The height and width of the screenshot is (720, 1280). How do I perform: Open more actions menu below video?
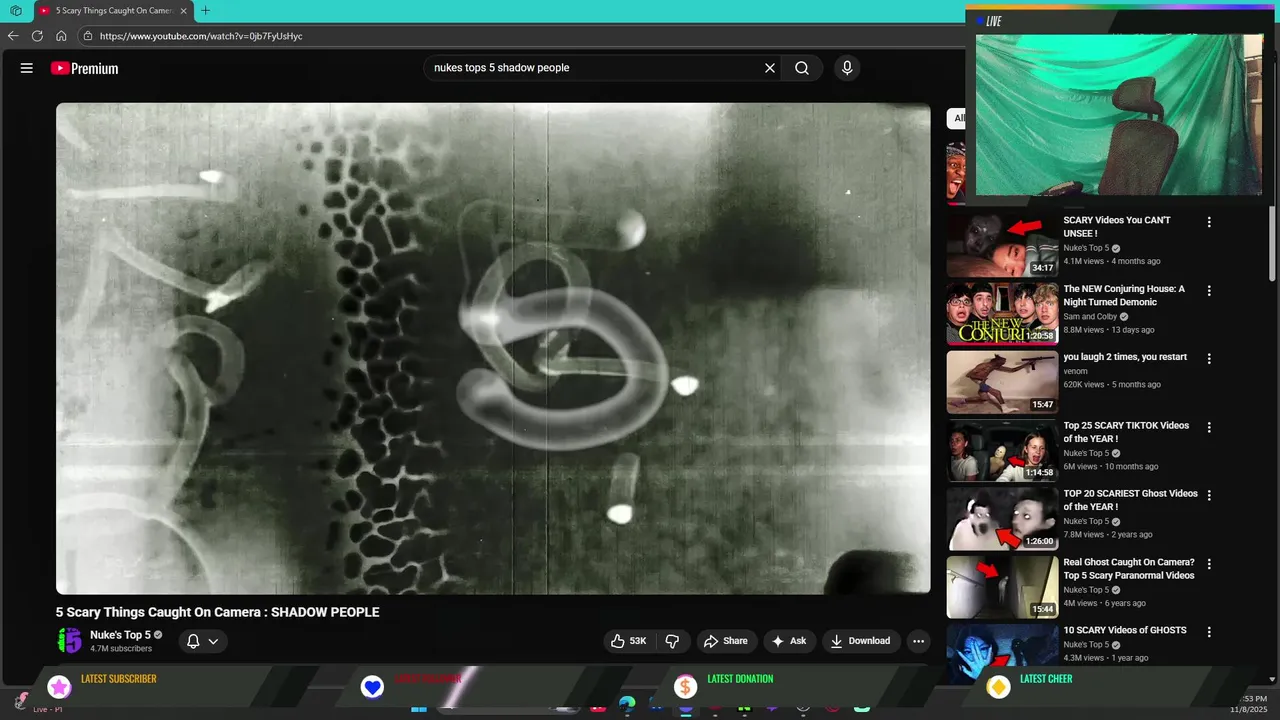coord(919,641)
